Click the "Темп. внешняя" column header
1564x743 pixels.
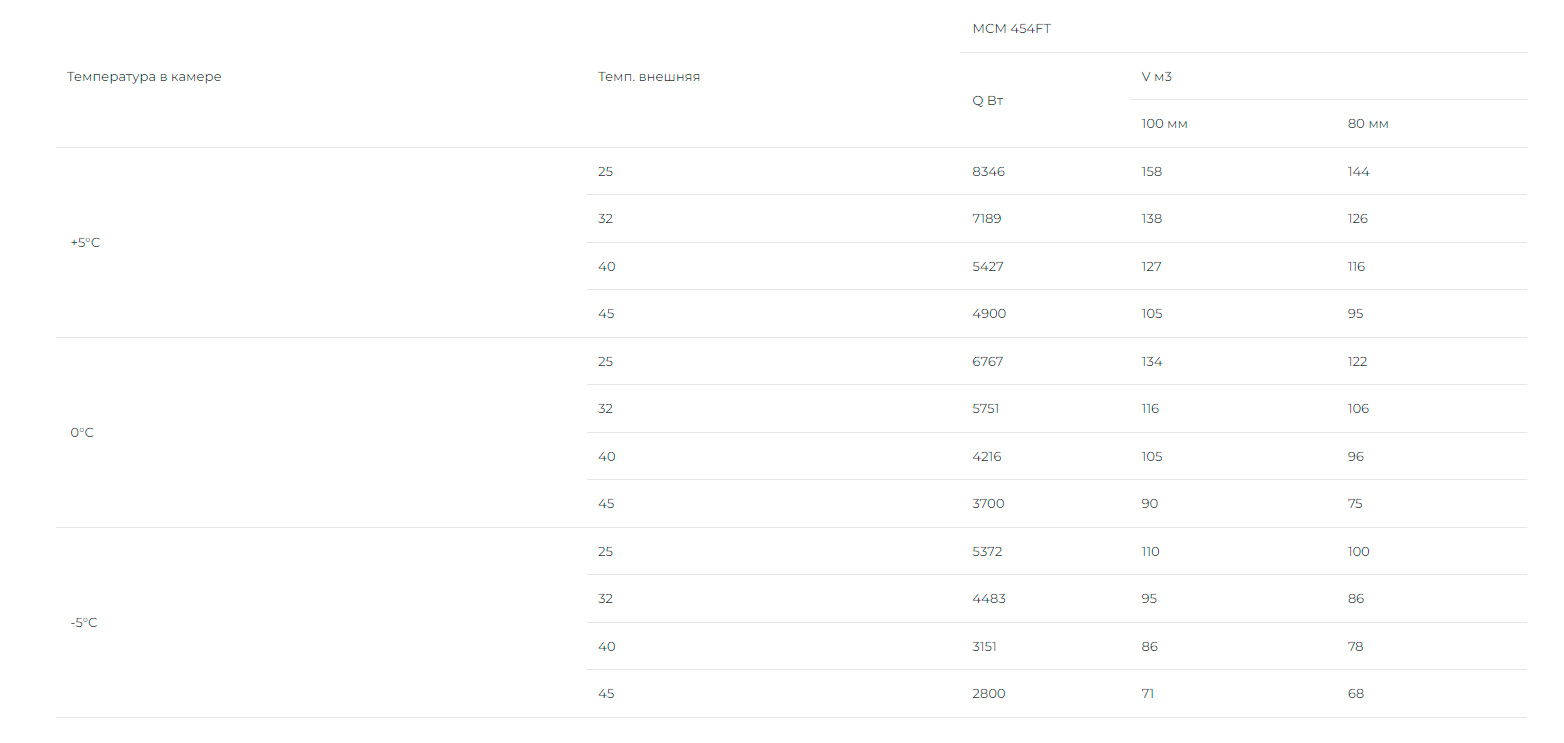pyautogui.click(x=649, y=77)
